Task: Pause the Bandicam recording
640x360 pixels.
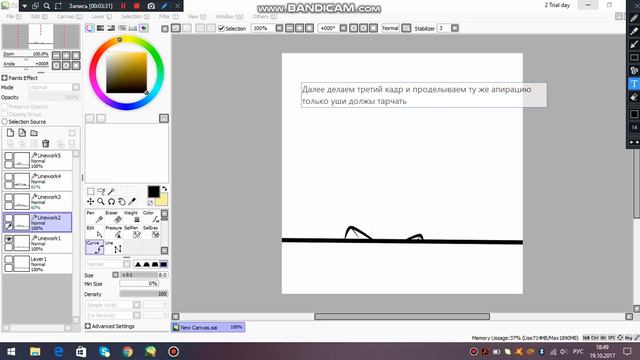Action: click(123, 6)
